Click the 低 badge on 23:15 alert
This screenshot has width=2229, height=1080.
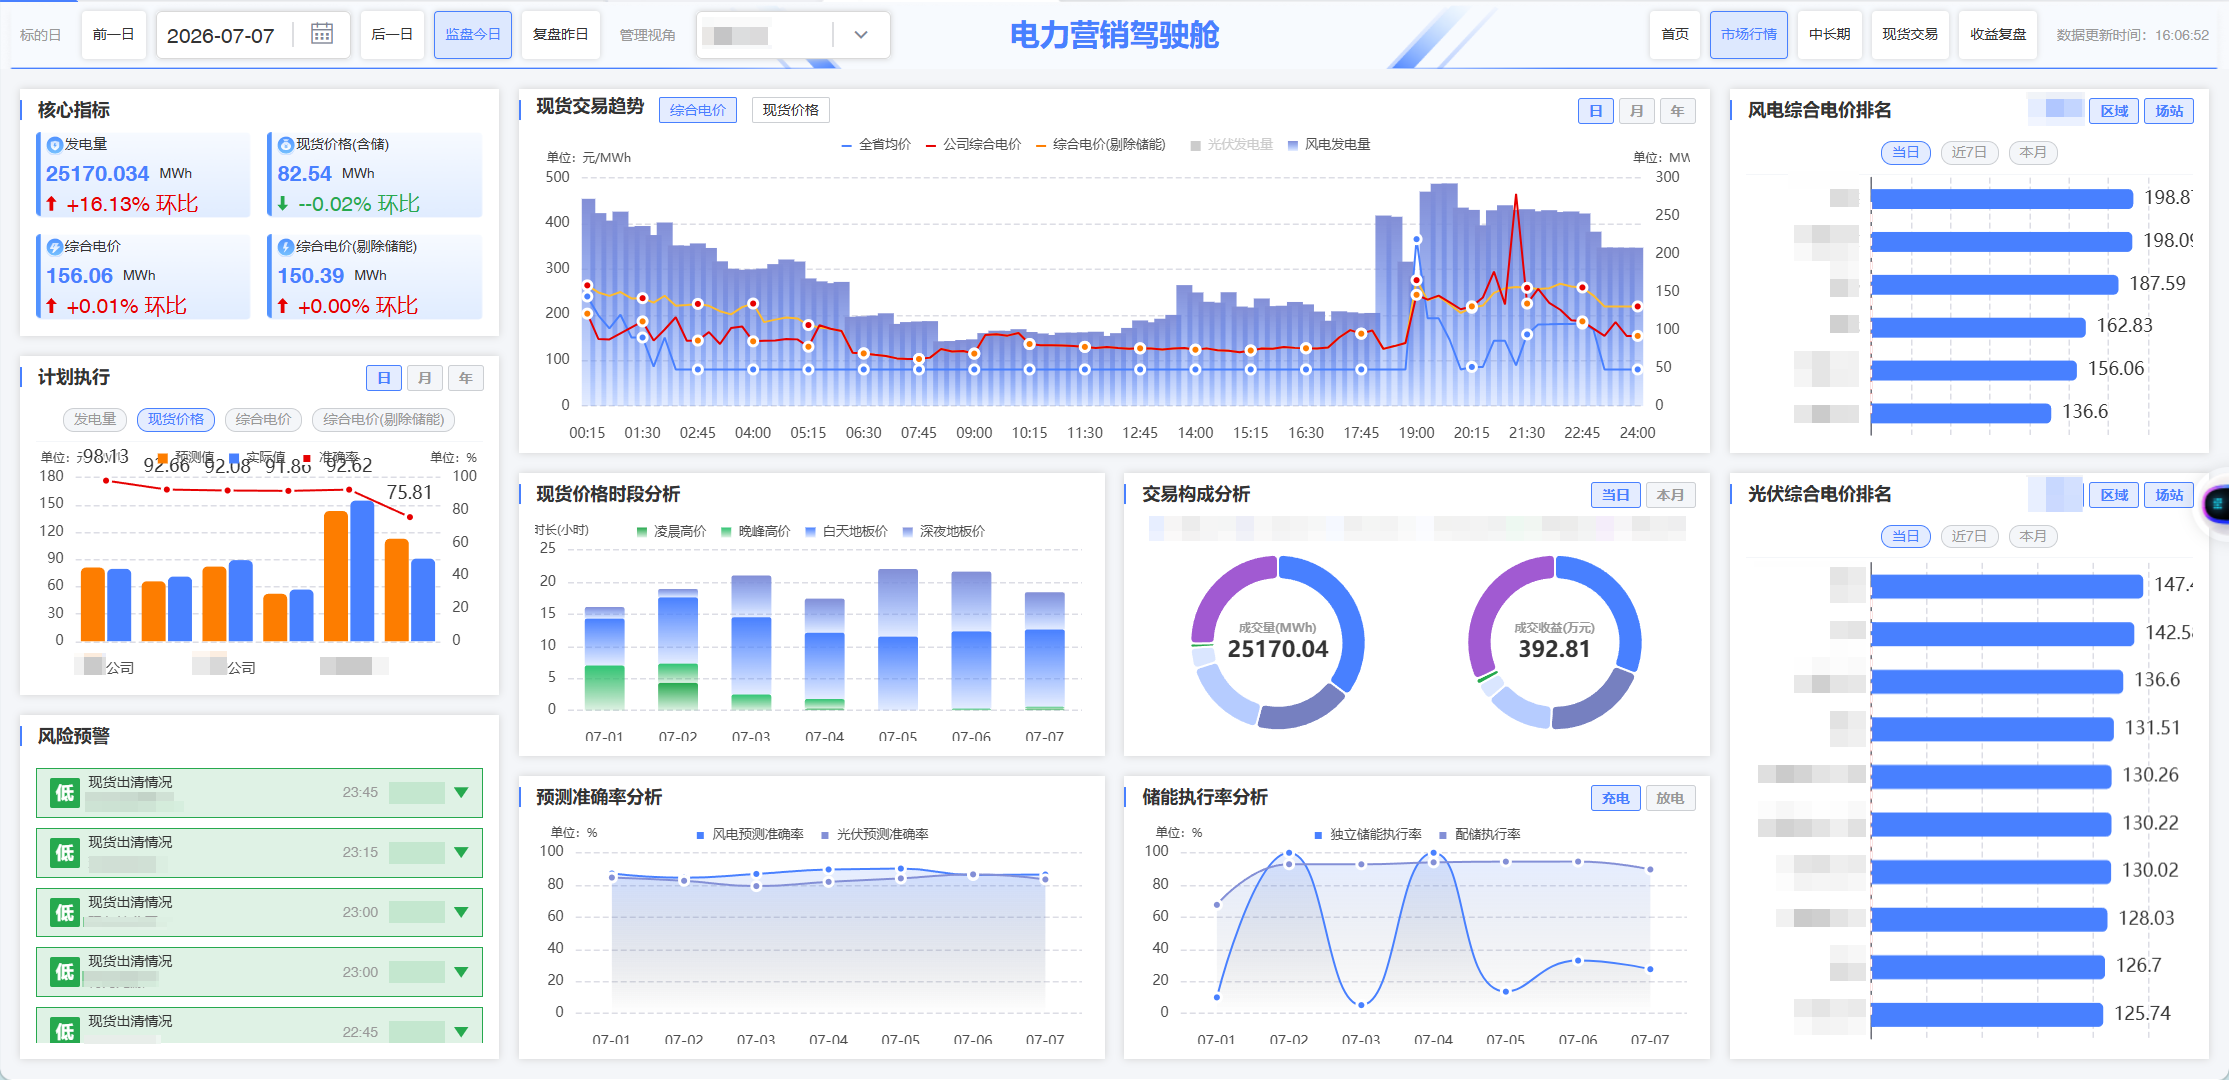(x=65, y=853)
